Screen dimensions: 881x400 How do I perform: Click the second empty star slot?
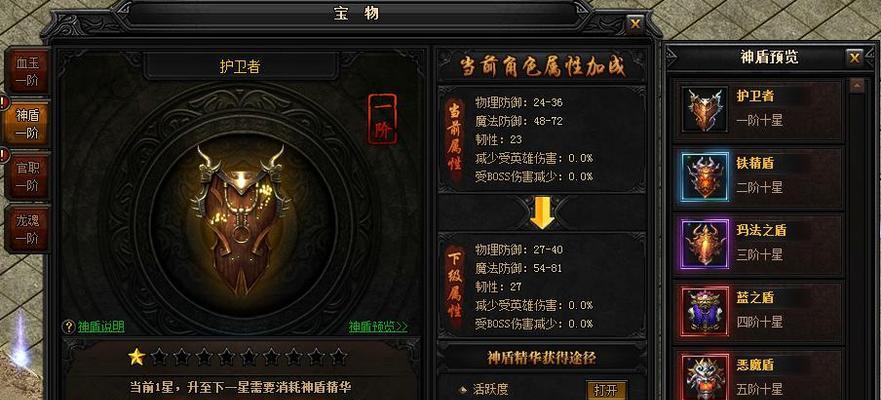coord(181,356)
